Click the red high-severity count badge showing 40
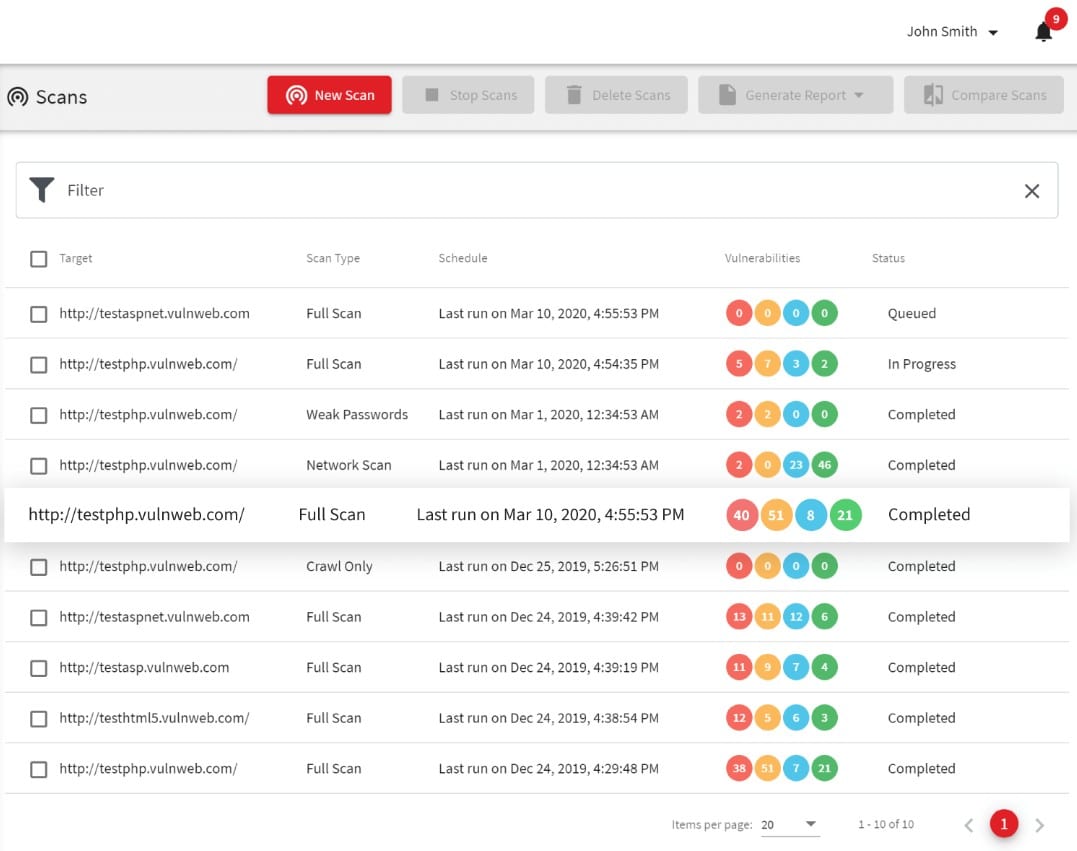This screenshot has width=1077, height=851. pyautogui.click(x=740, y=514)
